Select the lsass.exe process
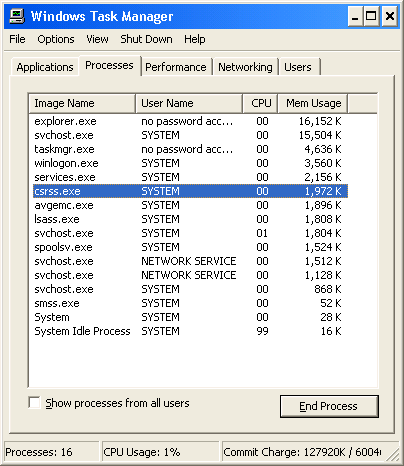This screenshot has height=466, width=404. pyautogui.click(x=190, y=219)
